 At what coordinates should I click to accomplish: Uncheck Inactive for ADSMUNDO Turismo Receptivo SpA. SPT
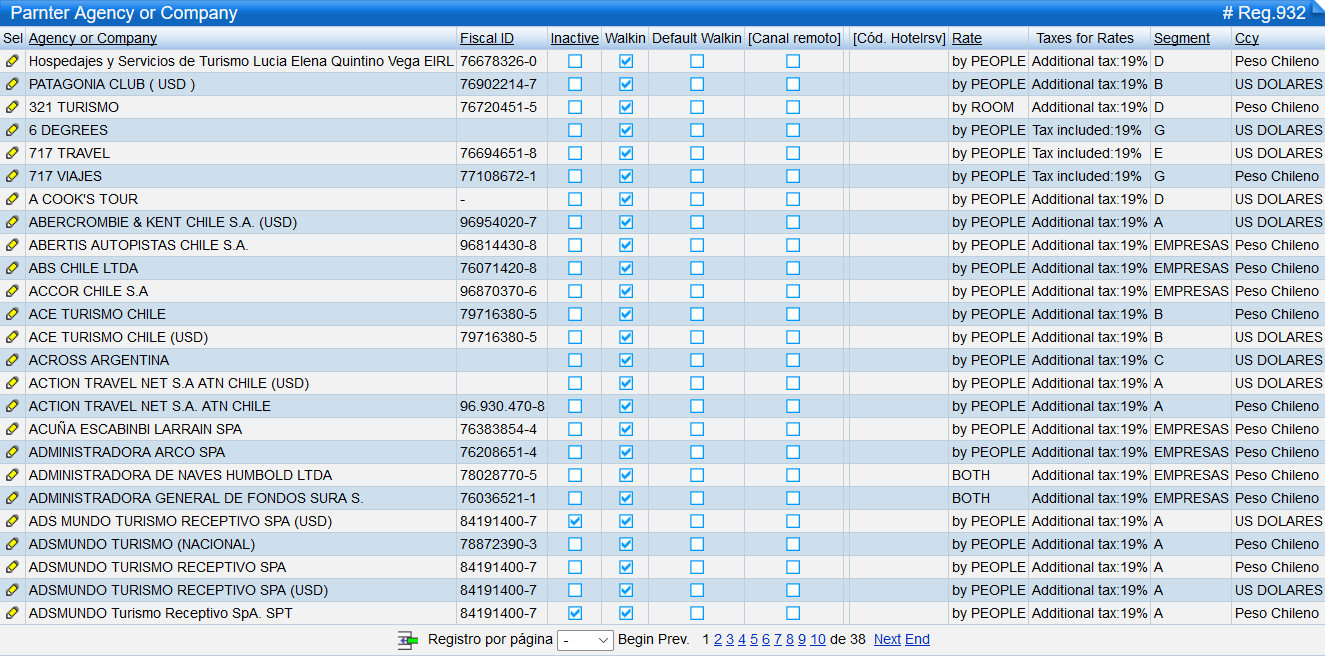[x=575, y=613]
